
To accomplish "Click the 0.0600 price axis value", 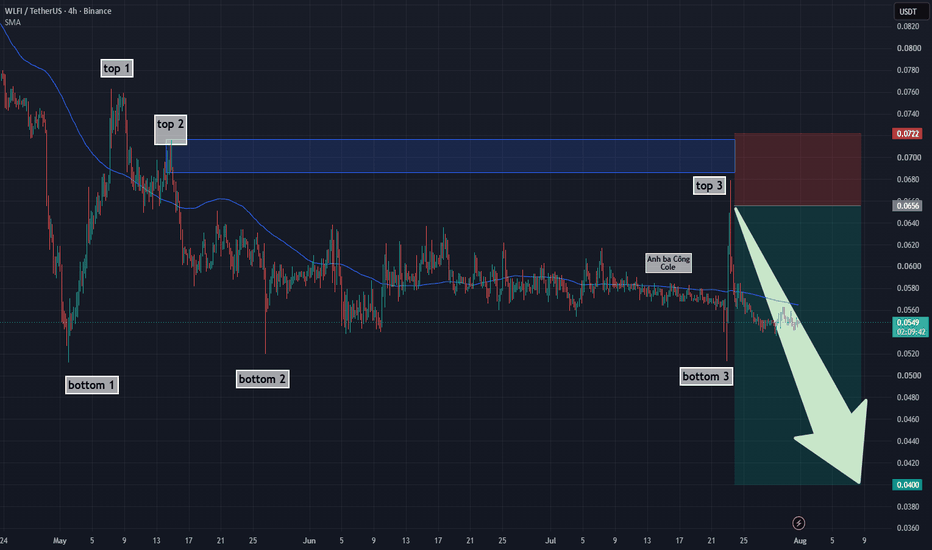I will click(x=908, y=266).
